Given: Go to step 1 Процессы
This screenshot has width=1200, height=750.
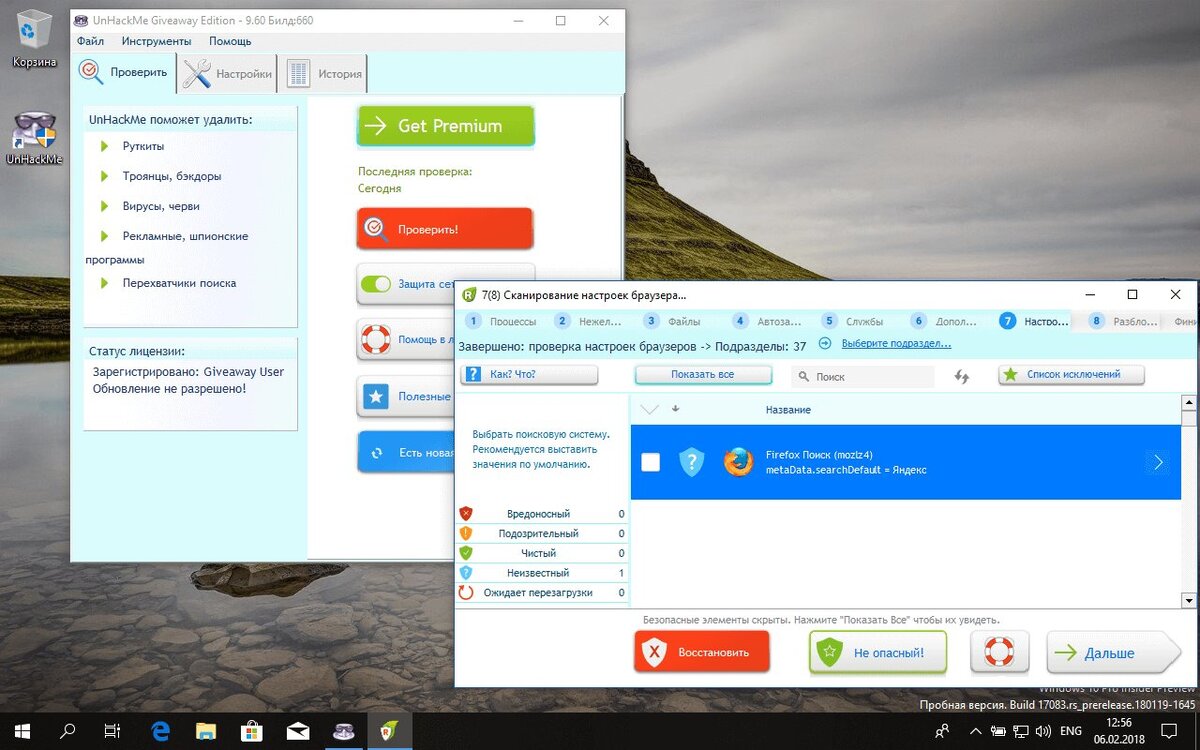Looking at the screenshot, I should [x=503, y=321].
